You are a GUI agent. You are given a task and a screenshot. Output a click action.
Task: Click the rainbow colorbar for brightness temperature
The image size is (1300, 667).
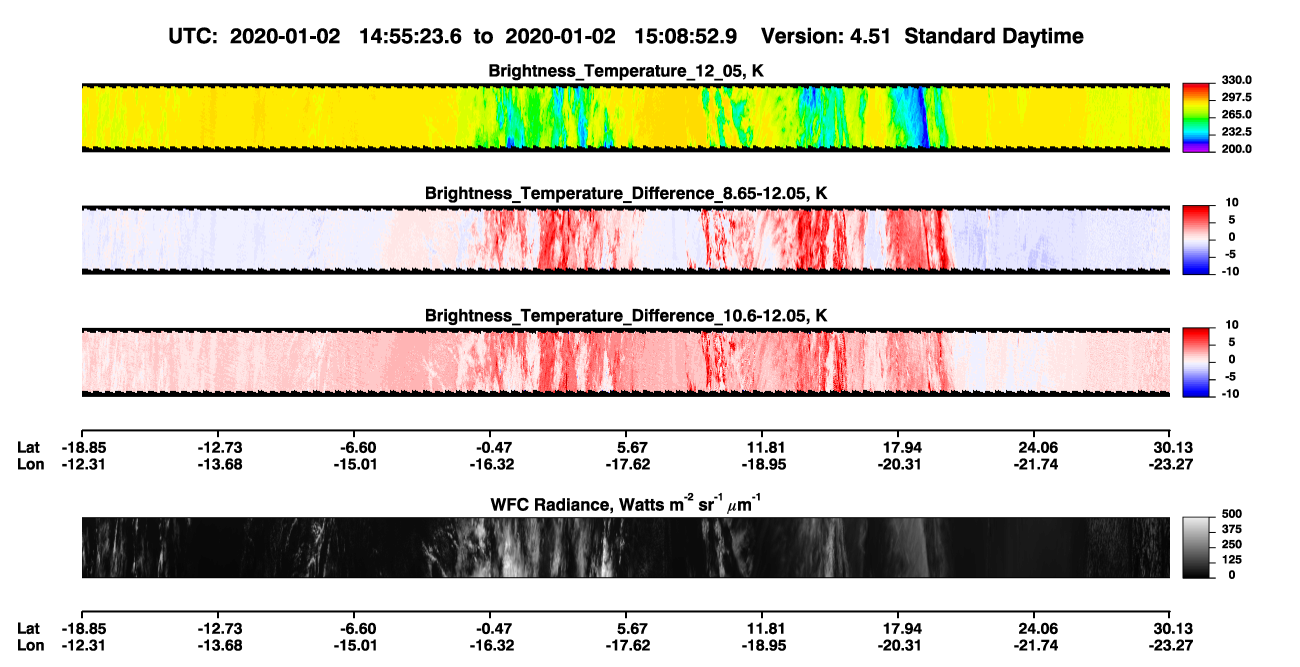1195,118
